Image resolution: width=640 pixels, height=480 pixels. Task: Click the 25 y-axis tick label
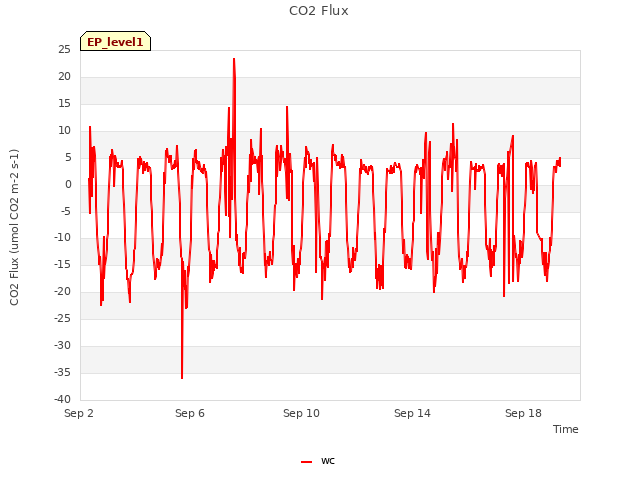64,50
